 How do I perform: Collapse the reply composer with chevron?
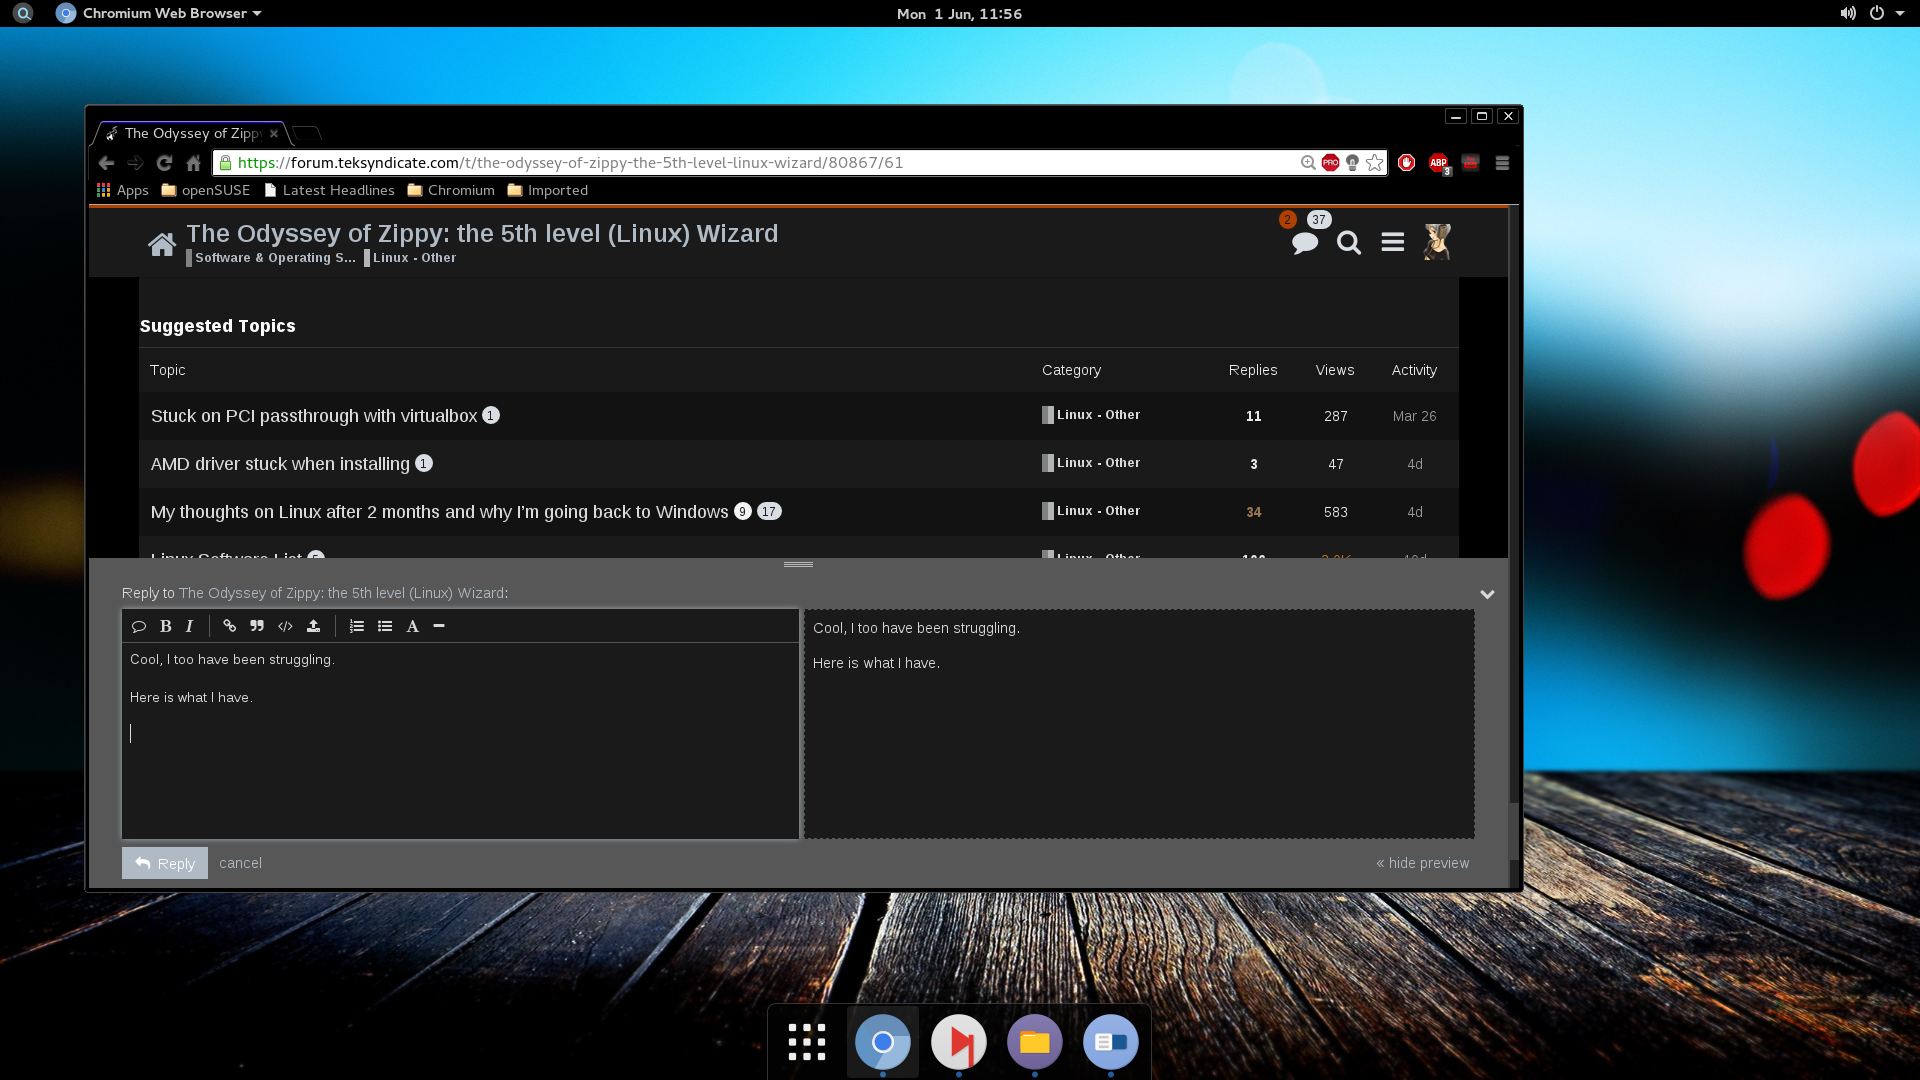pyautogui.click(x=1487, y=594)
